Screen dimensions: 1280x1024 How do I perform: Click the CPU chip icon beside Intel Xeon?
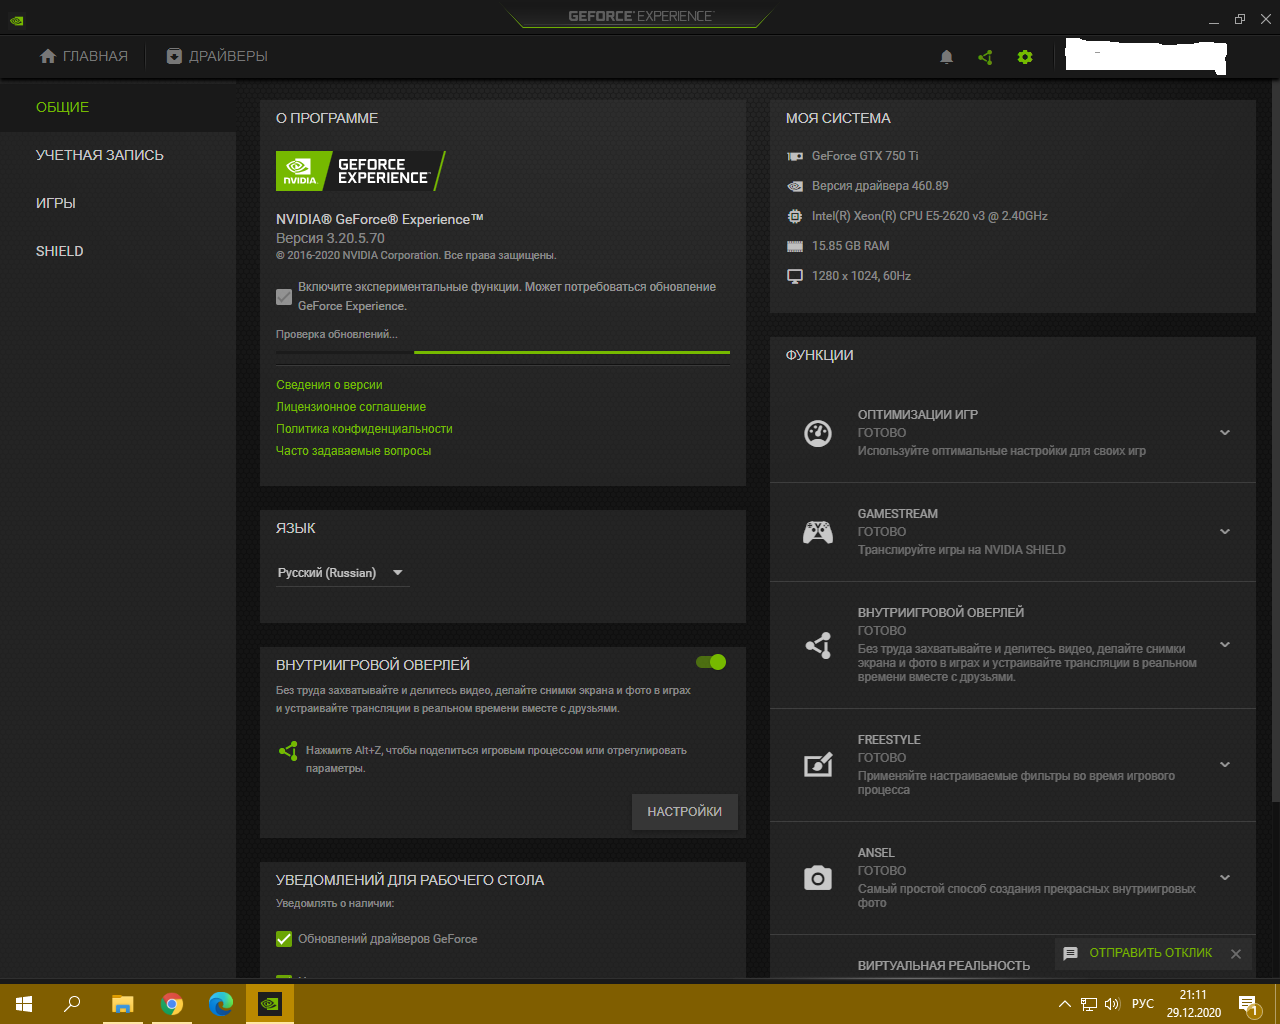pos(795,216)
